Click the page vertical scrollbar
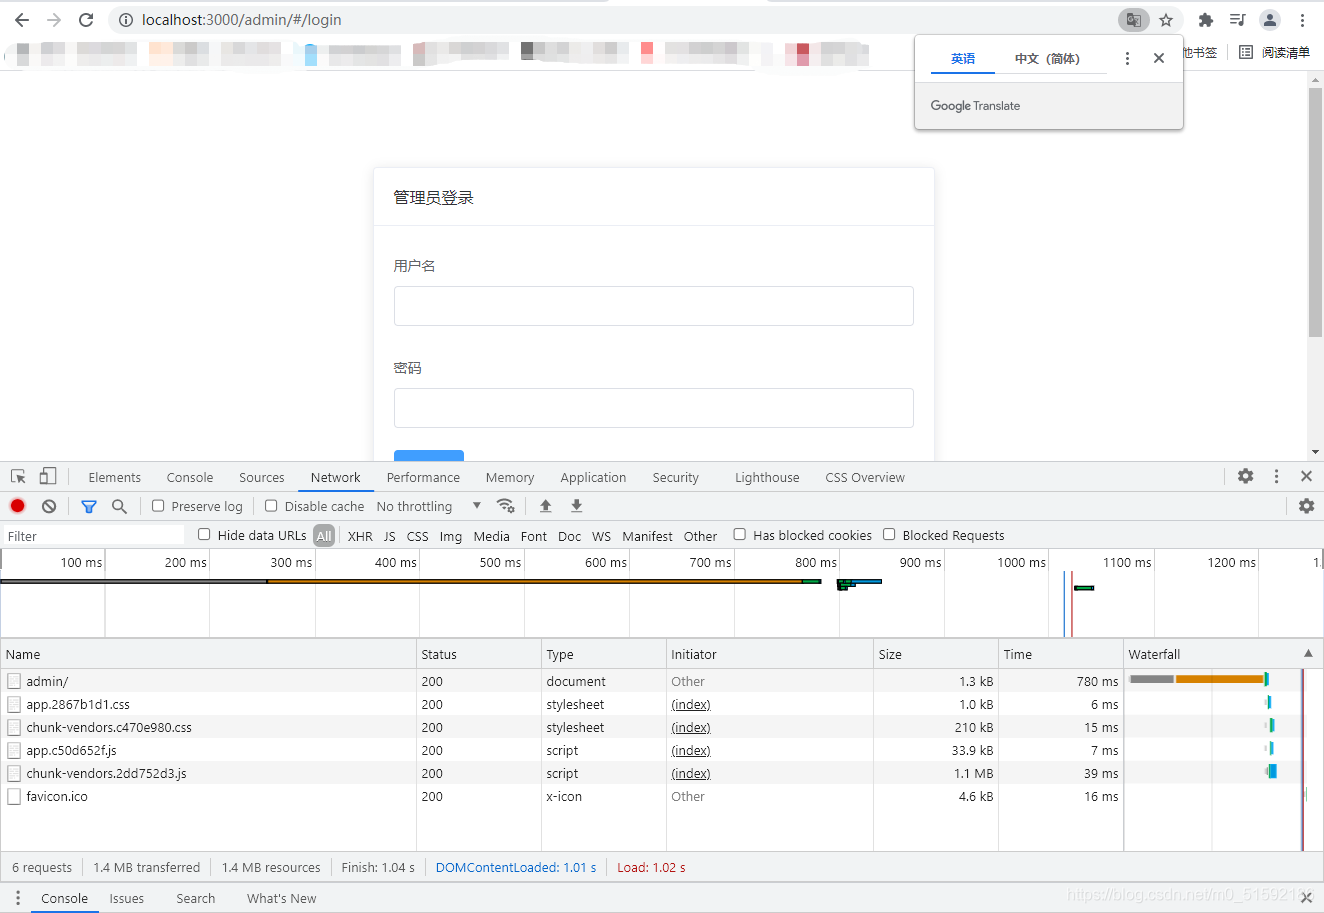This screenshot has height=913, width=1324. coord(1316,212)
